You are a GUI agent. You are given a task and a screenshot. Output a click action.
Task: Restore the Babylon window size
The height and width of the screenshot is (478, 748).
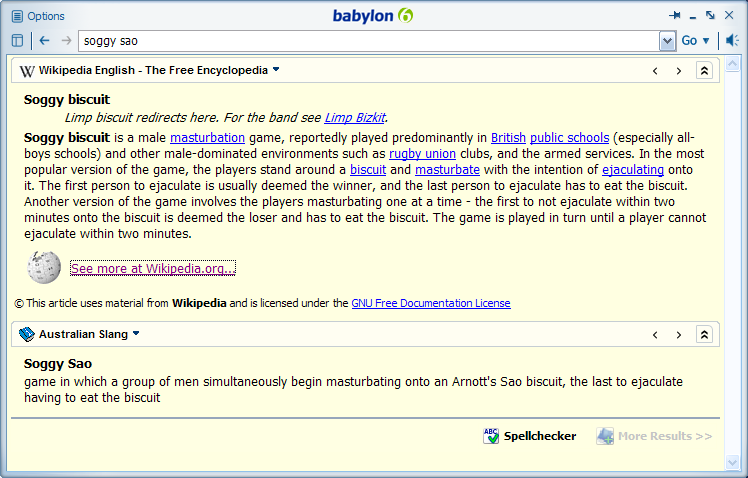point(710,15)
